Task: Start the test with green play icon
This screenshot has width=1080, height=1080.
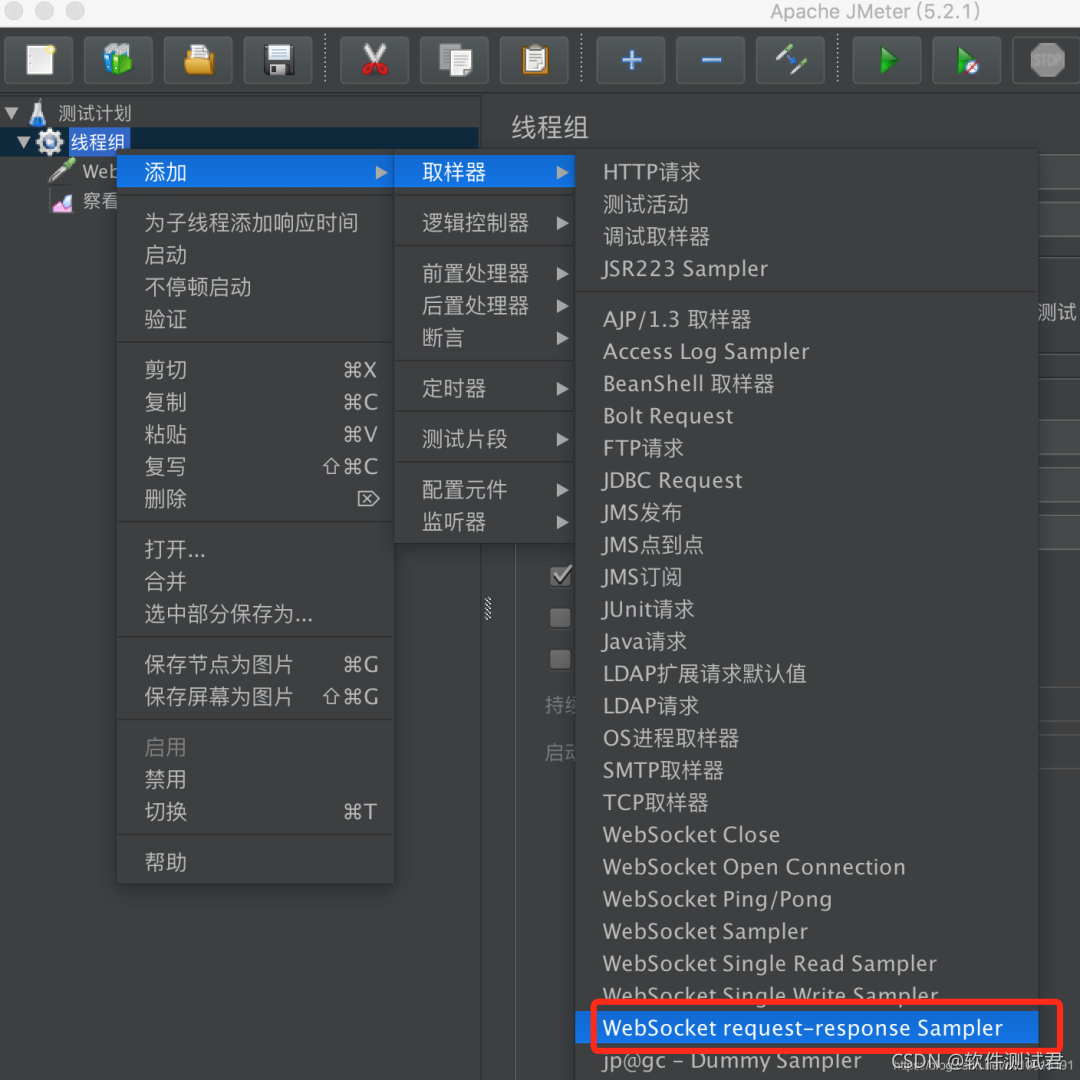Action: tap(887, 60)
